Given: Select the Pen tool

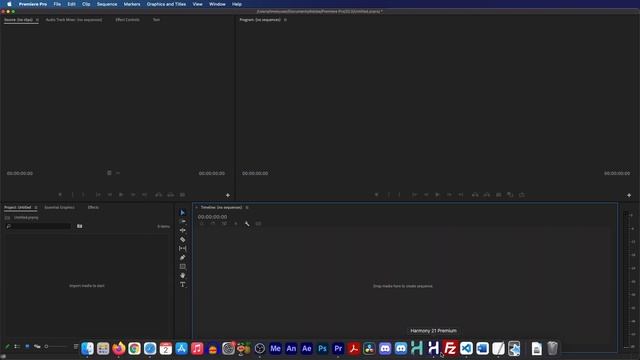Looking at the screenshot, I should point(182,258).
